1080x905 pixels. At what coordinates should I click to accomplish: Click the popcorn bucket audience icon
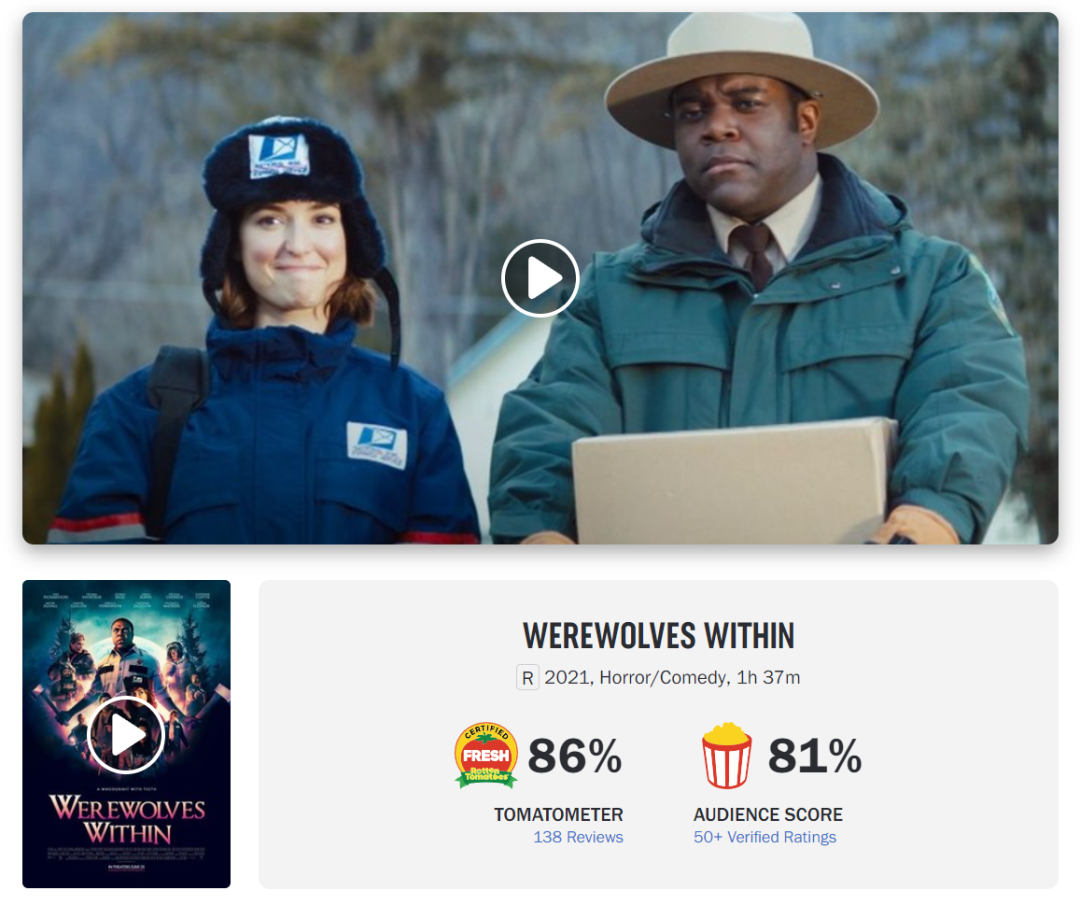tap(727, 756)
